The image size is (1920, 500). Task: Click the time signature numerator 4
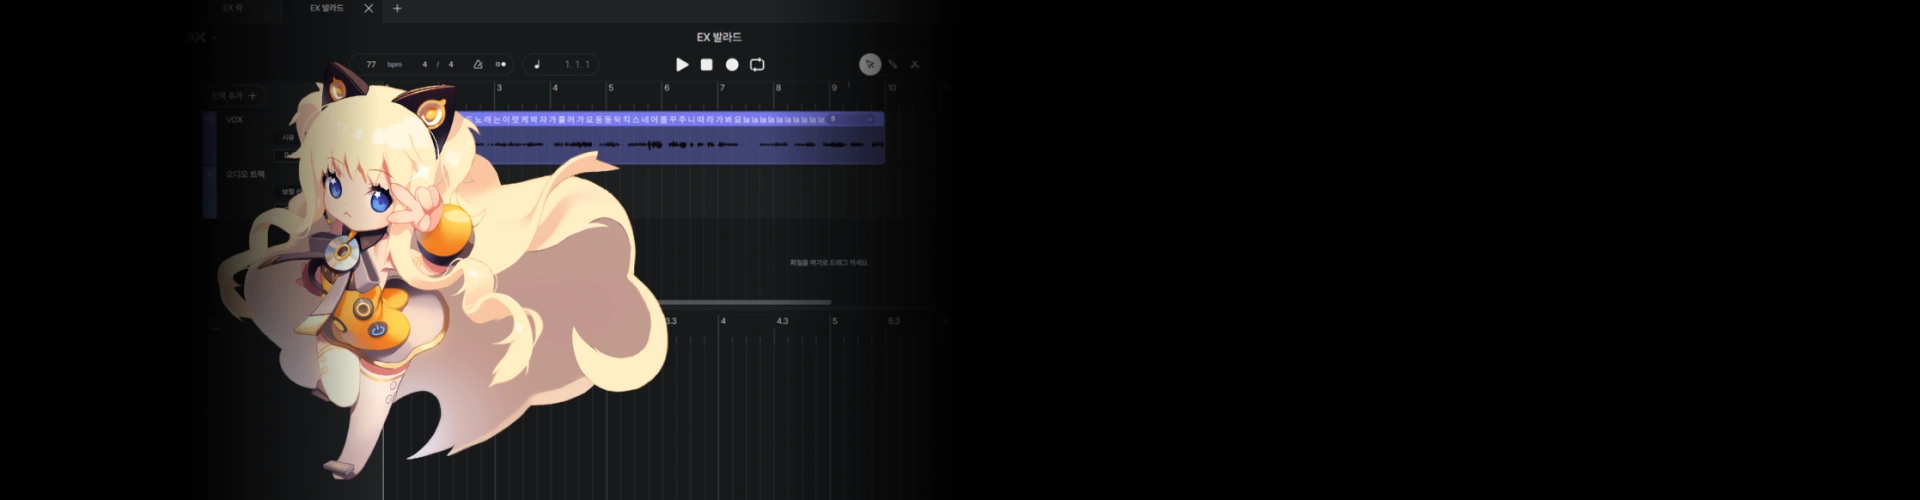pyautogui.click(x=425, y=65)
